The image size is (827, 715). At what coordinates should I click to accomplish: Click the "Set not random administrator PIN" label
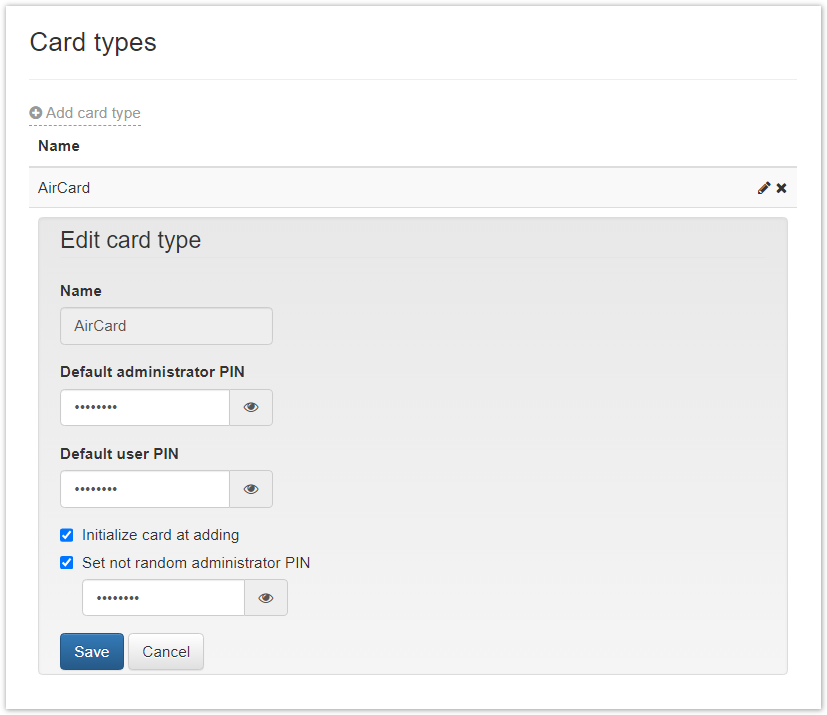click(x=196, y=563)
